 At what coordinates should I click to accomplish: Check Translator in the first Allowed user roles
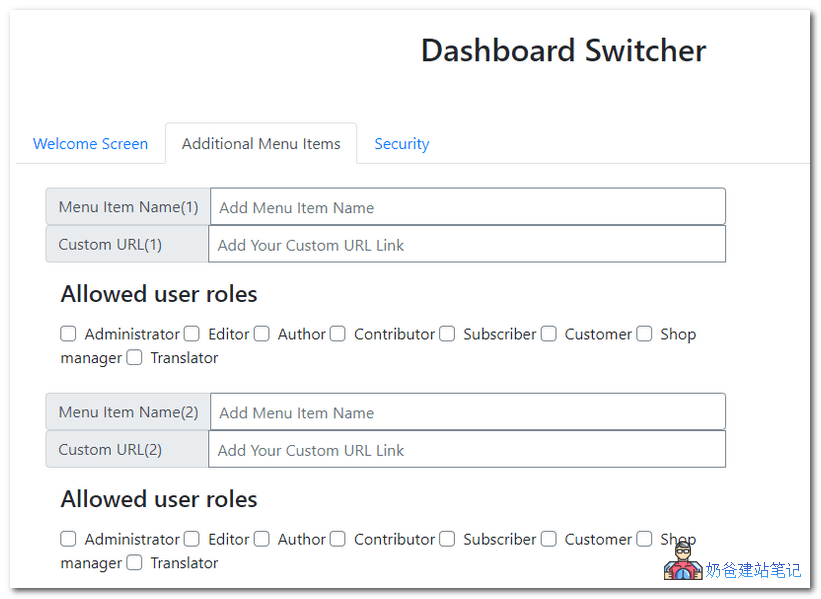pyautogui.click(x=134, y=357)
